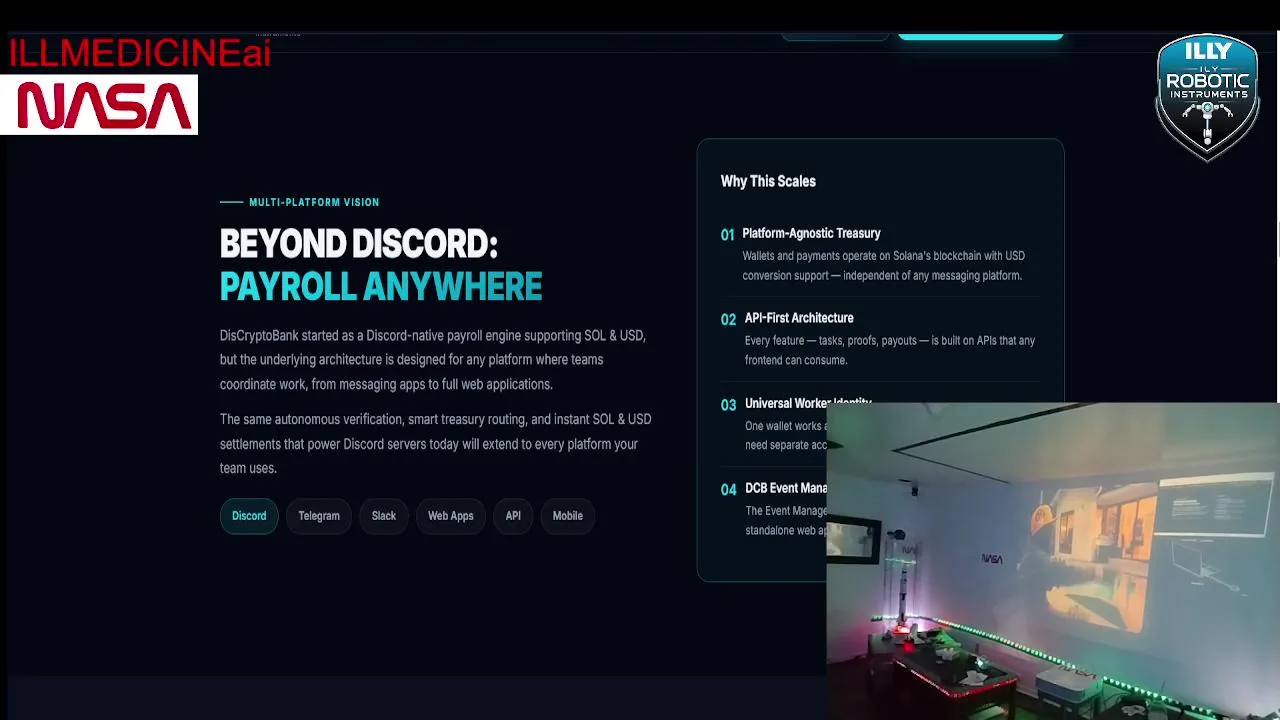
Task: Click the 'Why This Scales' heading
Action: 768,181
